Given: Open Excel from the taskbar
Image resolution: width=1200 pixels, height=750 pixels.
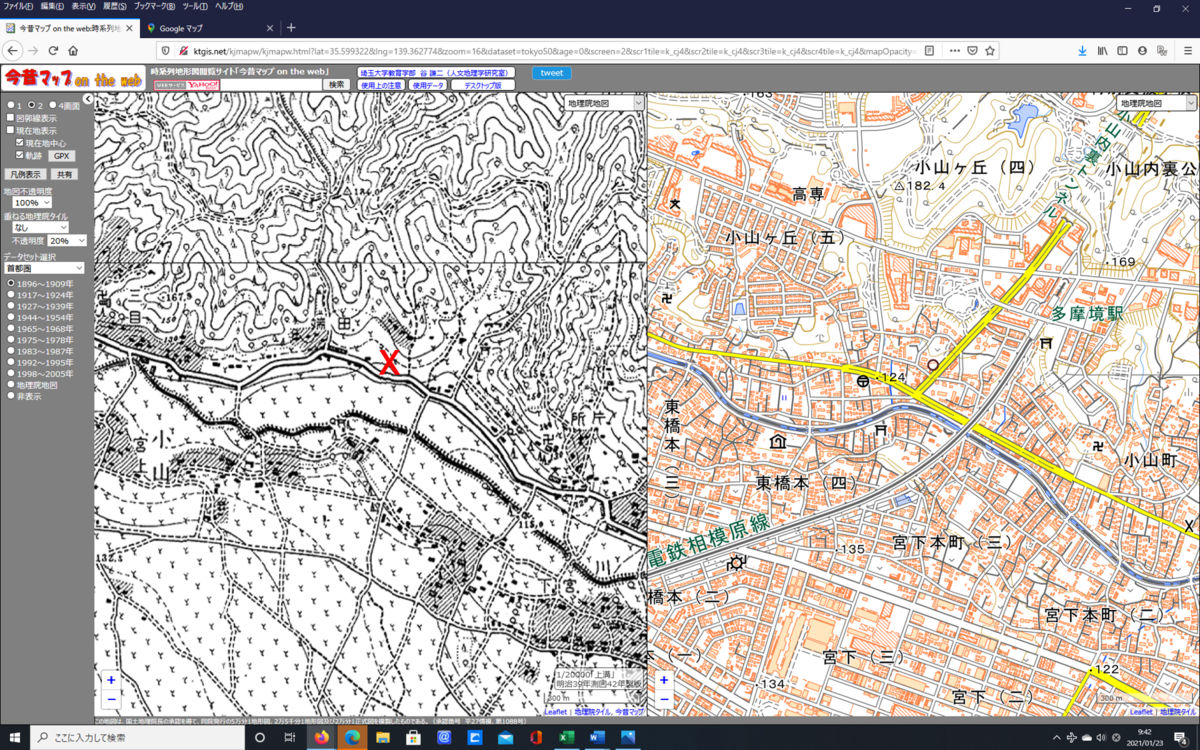Looking at the screenshot, I should point(565,737).
